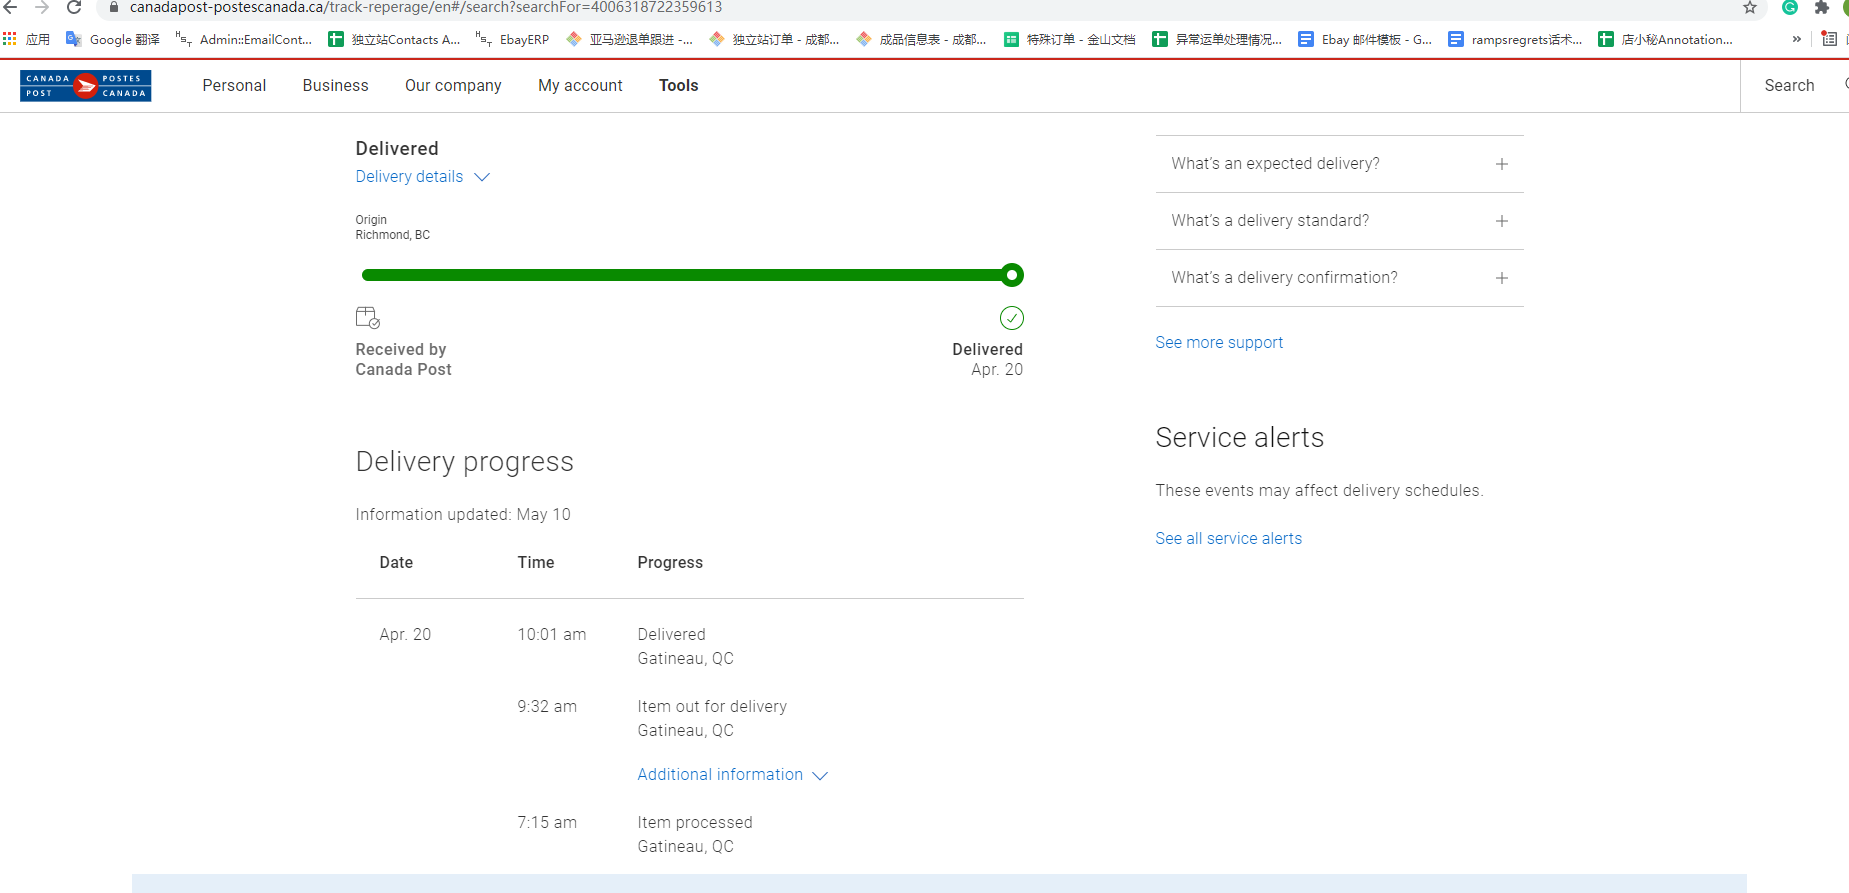Open the Google Translate bookmark
Viewport: 1849px width, 893px height.
(x=113, y=39)
